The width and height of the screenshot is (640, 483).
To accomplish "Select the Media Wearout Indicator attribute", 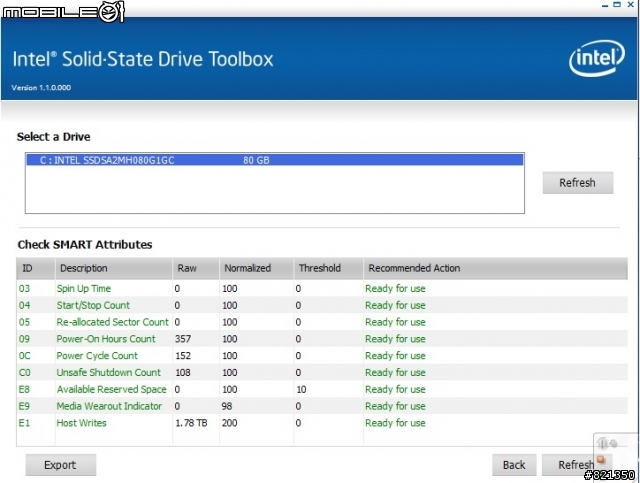I will (x=322, y=406).
